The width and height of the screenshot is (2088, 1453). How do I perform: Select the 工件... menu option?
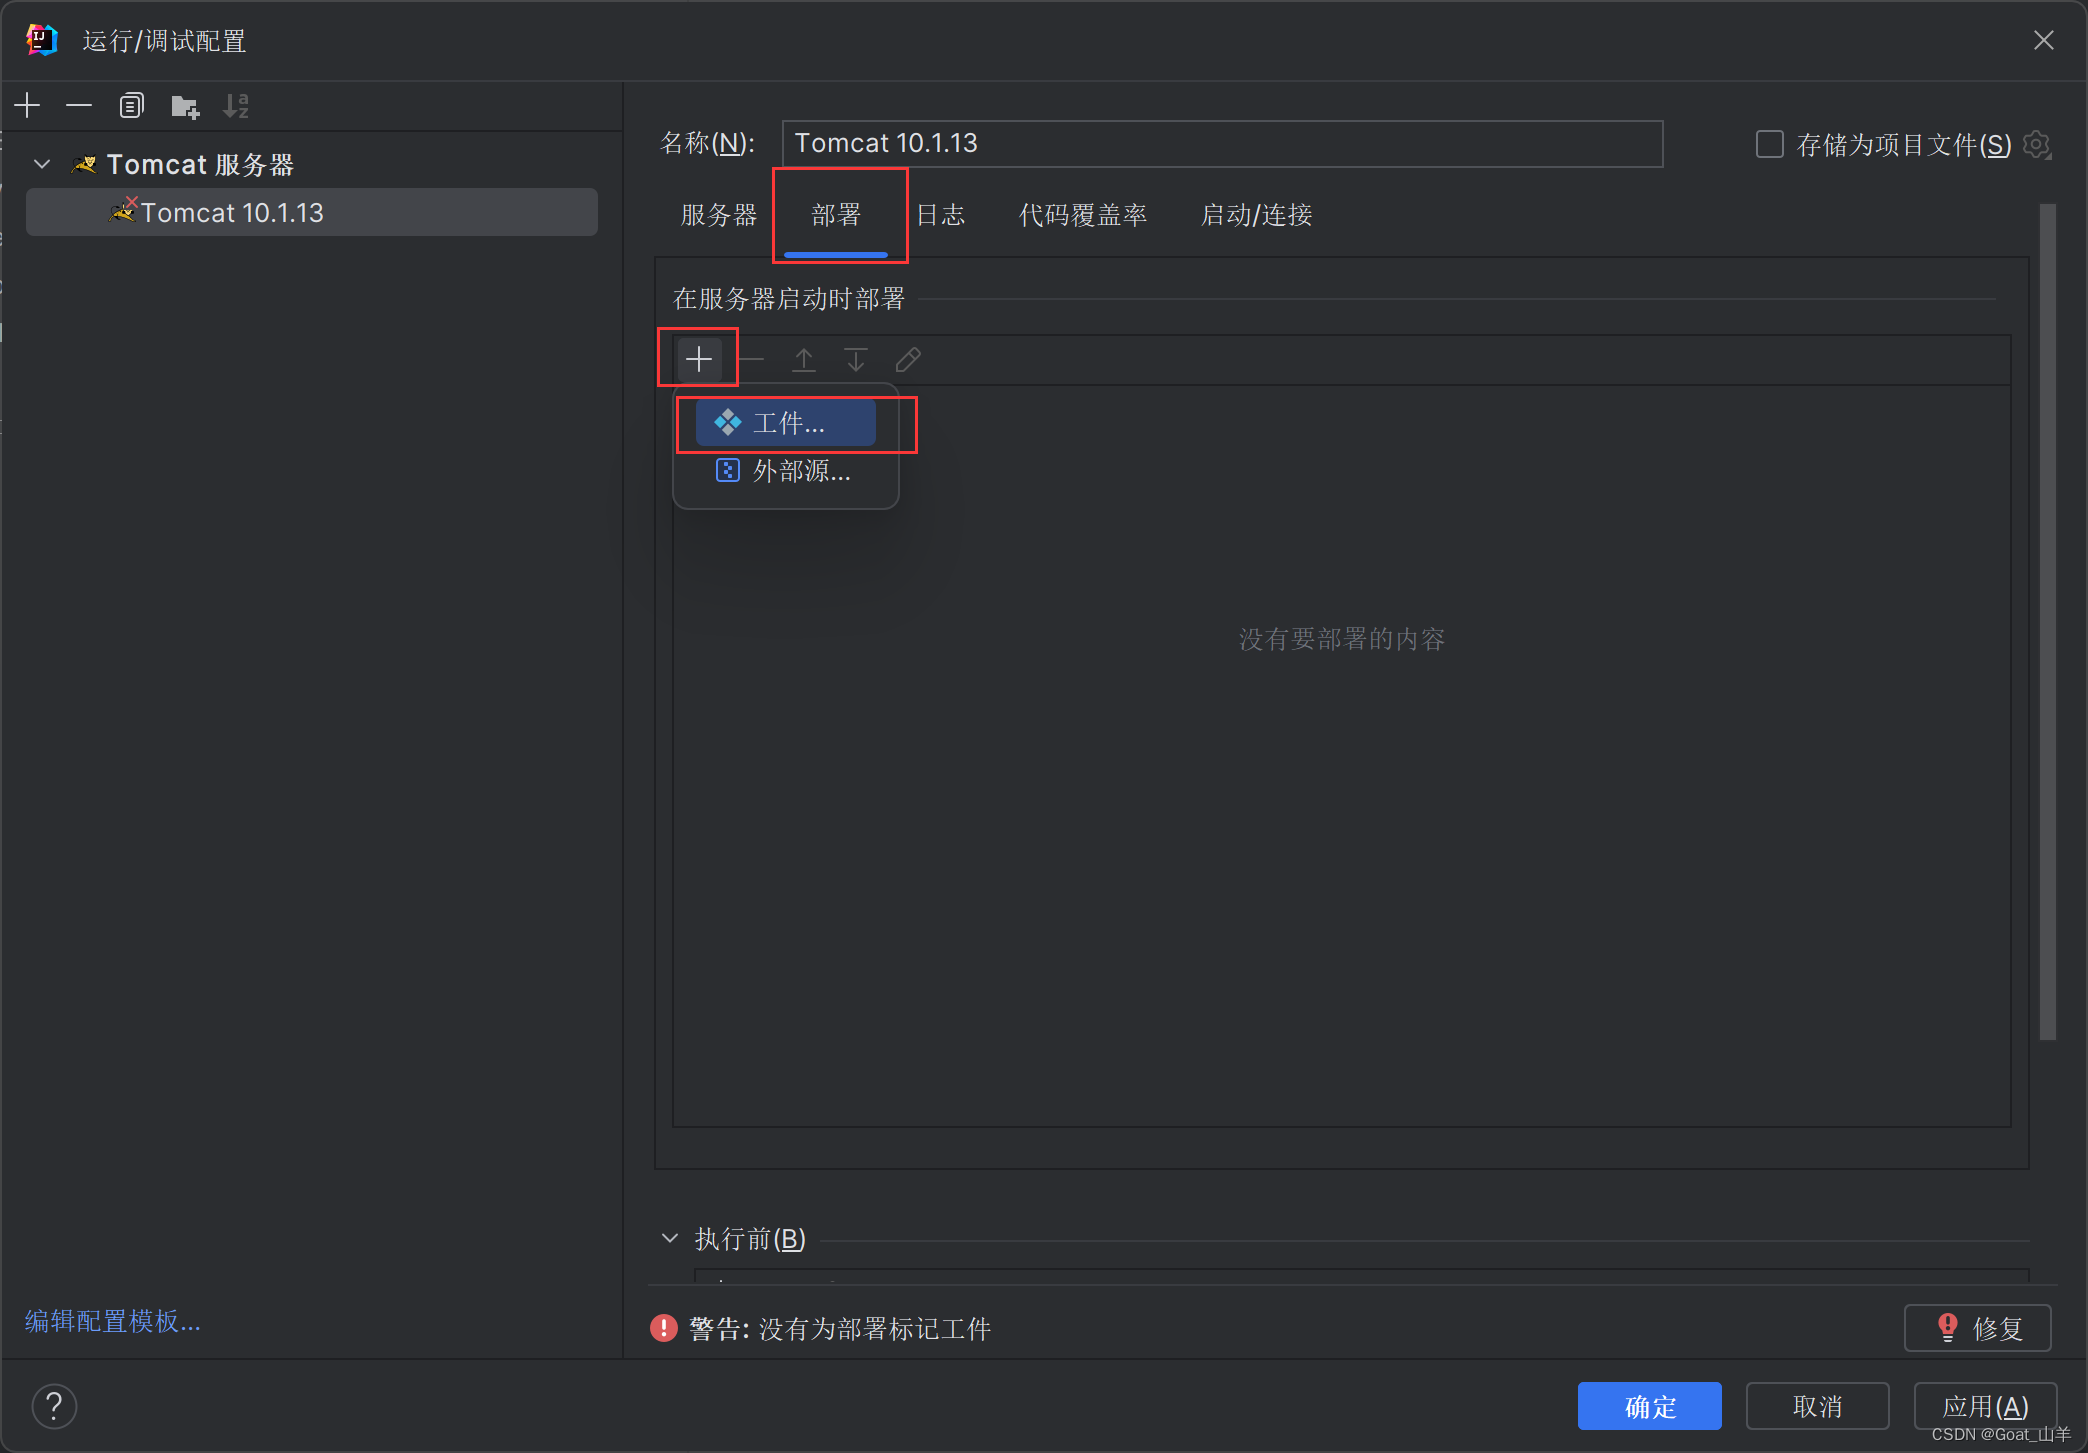coord(786,423)
